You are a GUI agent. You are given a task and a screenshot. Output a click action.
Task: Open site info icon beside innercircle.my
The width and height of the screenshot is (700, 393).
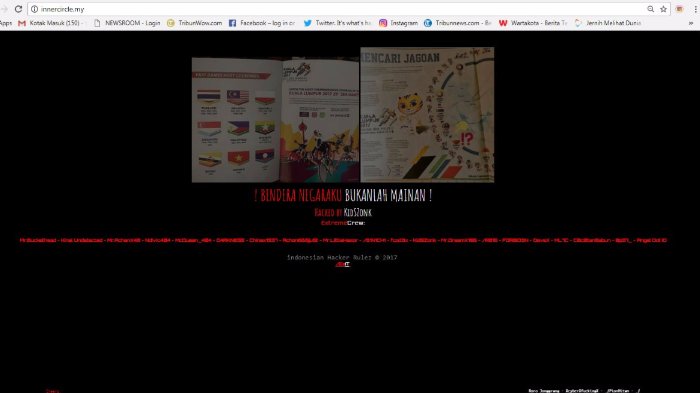[x=34, y=9]
